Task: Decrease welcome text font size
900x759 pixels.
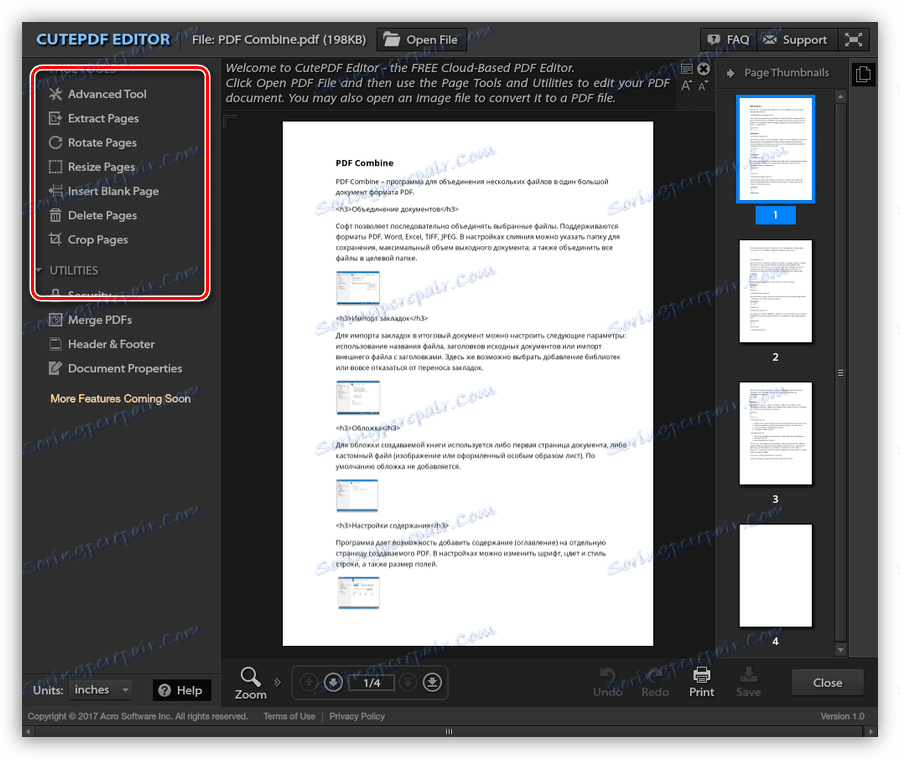Action: 703,86
